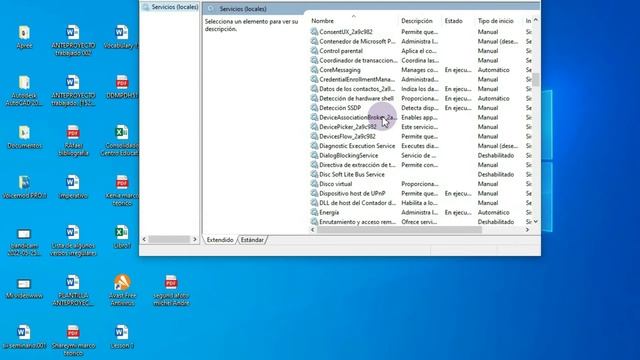Click the left pane scroll-left arrow
The height and width of the screenshot is (360, 640).
coord(144,239)
